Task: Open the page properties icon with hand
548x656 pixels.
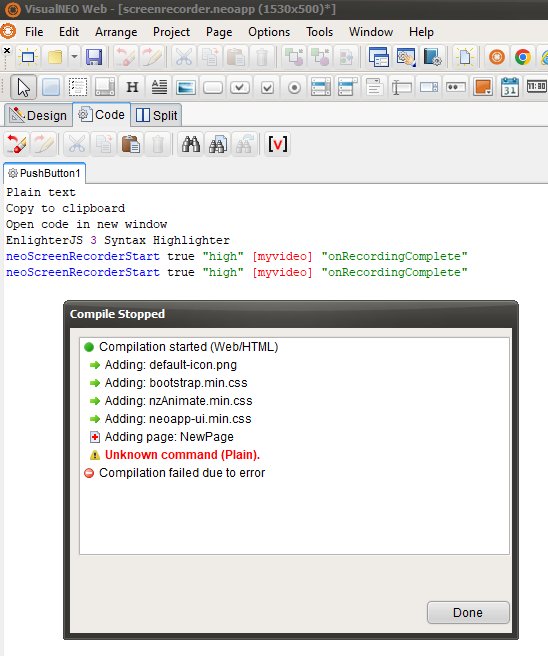Action: [x=405, y=57]
